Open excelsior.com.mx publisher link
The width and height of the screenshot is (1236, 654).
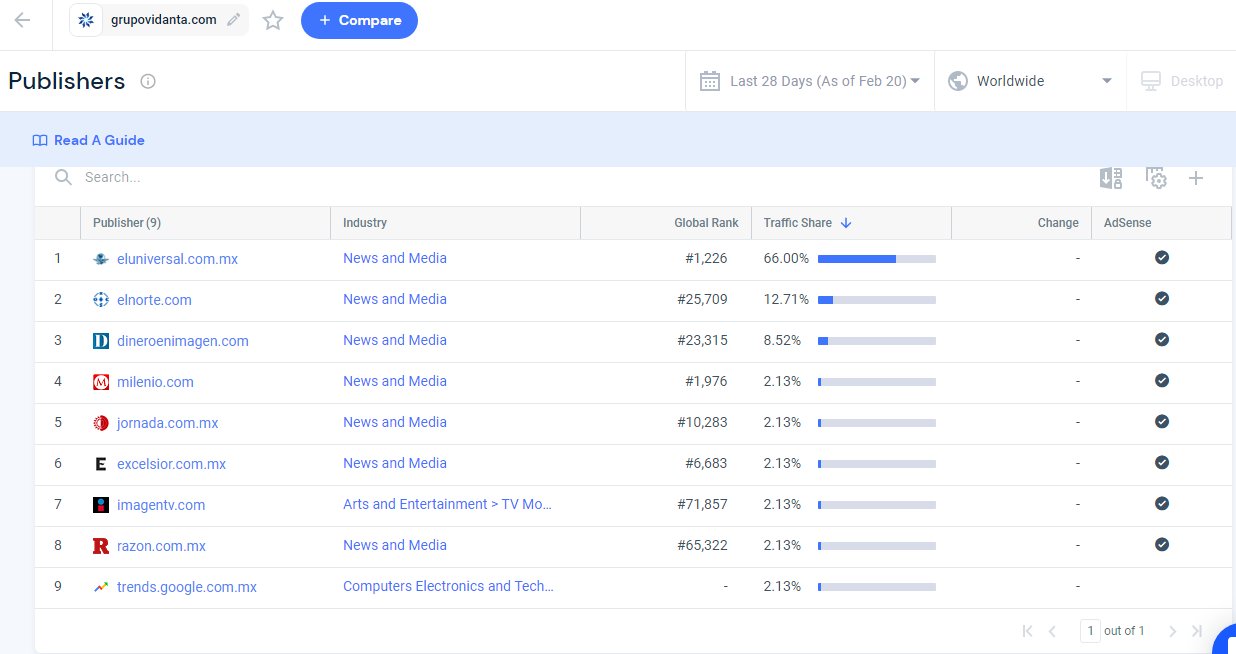171,464
